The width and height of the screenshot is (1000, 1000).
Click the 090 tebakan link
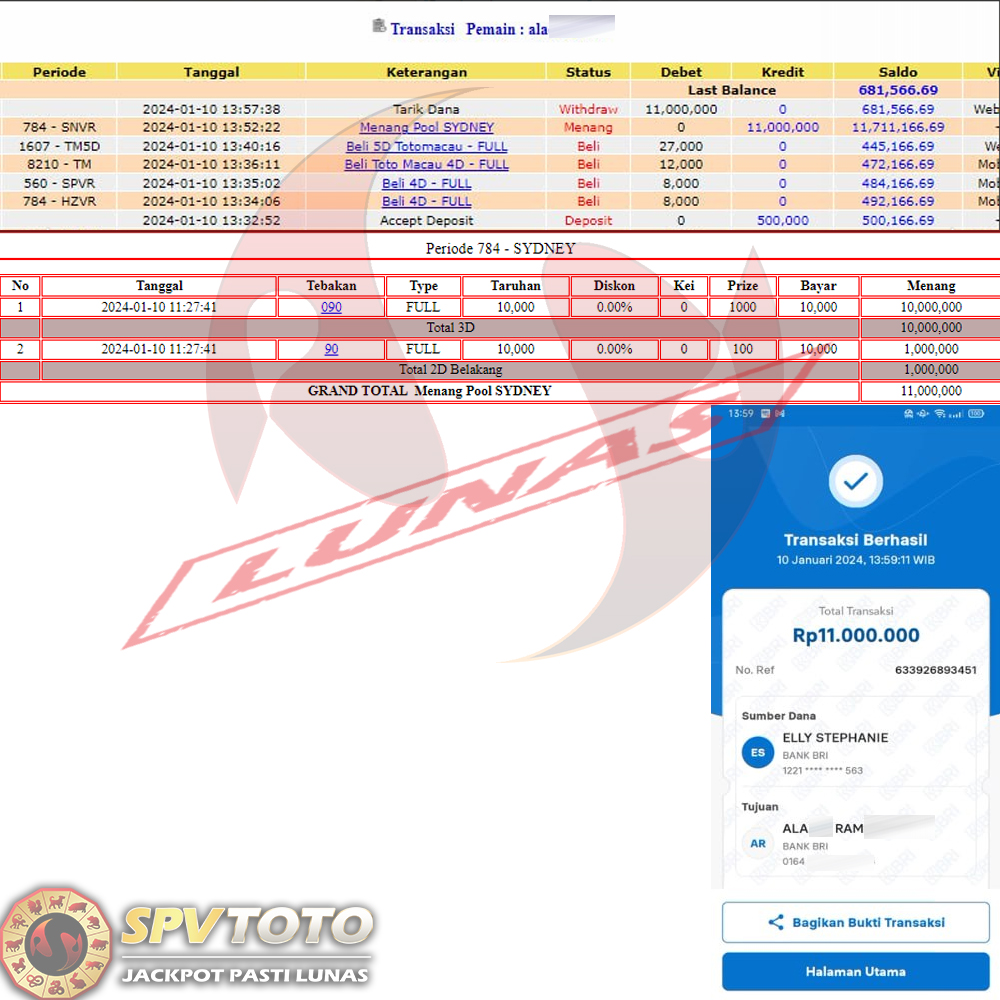331,308
